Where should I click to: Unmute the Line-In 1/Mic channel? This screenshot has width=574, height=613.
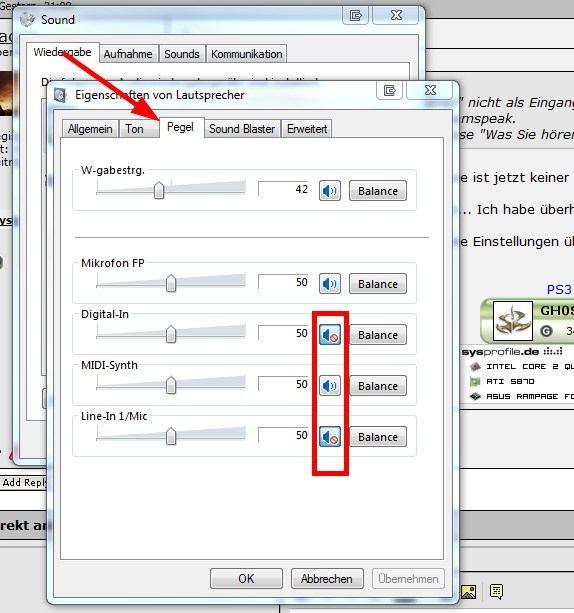point(330,436)
